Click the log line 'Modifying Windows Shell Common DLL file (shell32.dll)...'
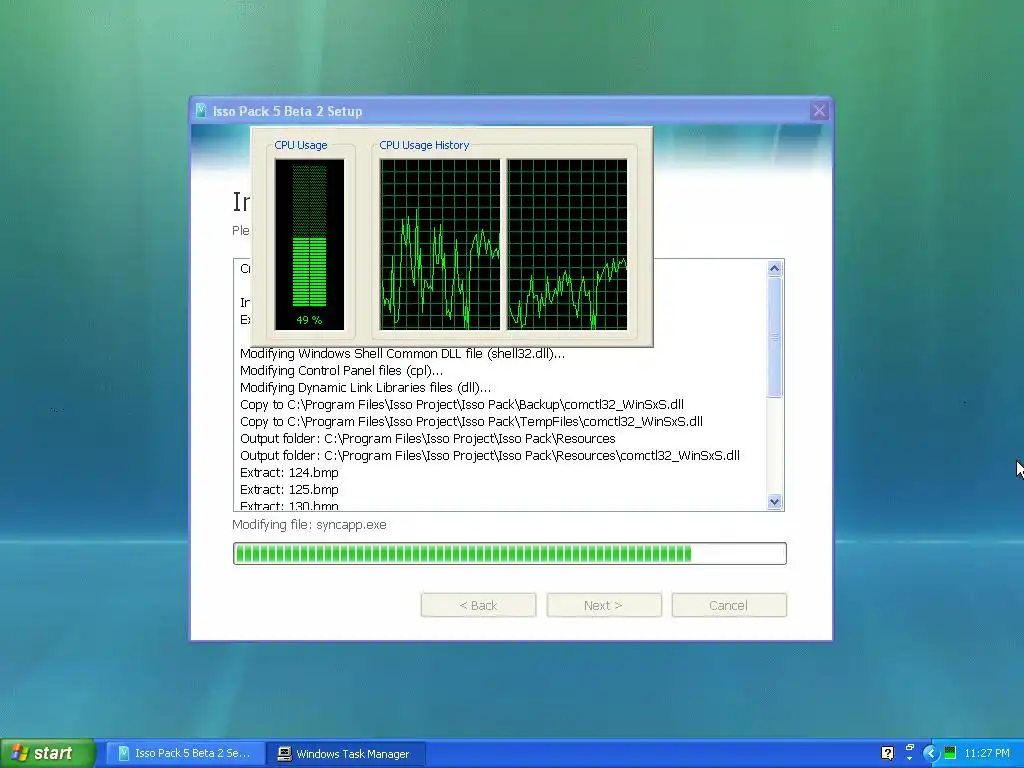 pyautogui.click(x=402, y=353)
